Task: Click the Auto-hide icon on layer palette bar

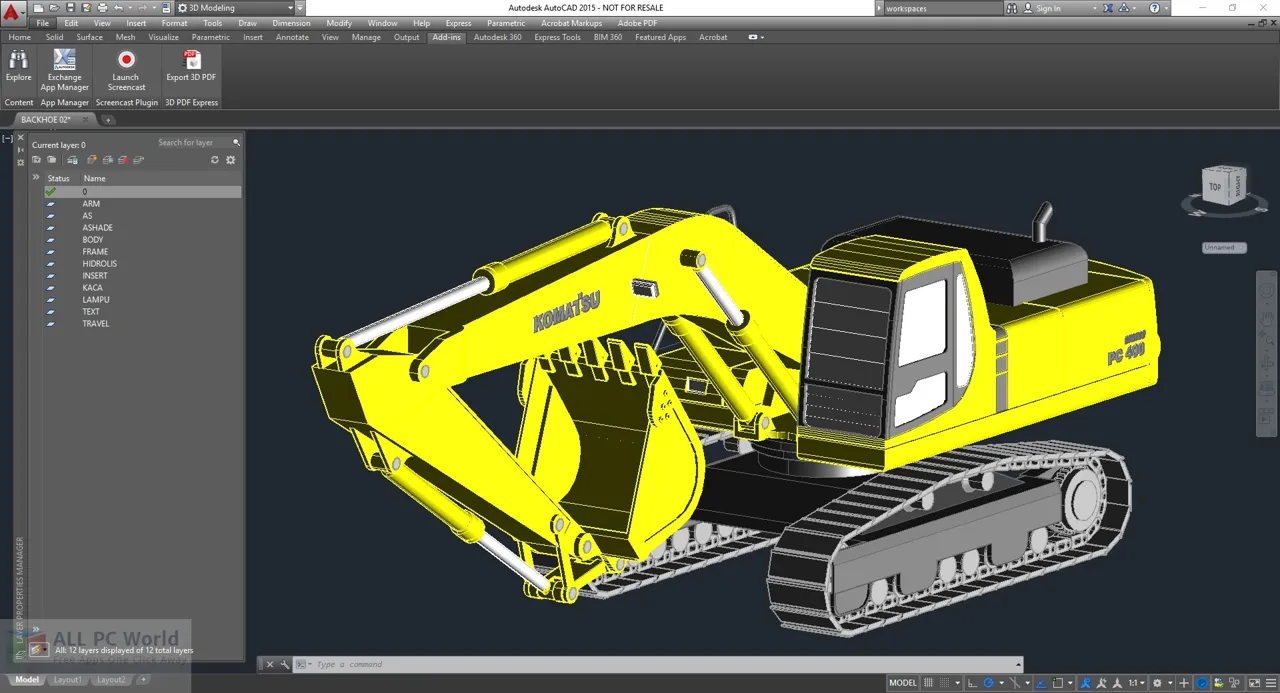Action: click(20, 150)
